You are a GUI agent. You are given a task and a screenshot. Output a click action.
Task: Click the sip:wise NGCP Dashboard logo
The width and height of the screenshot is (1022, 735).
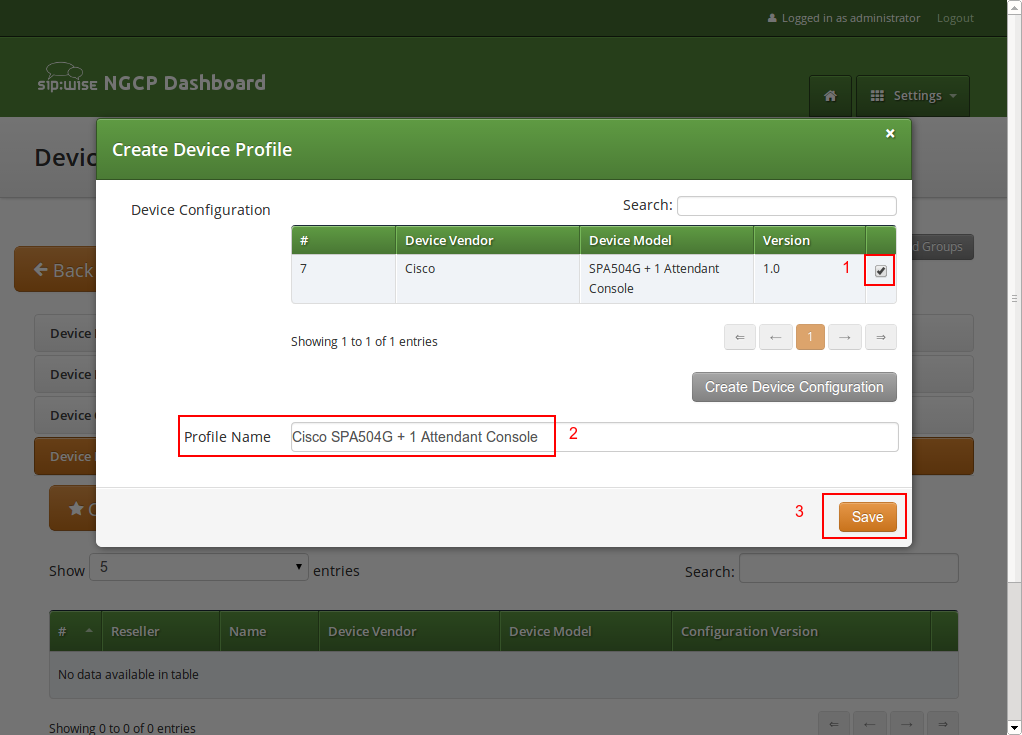(151, 82)
